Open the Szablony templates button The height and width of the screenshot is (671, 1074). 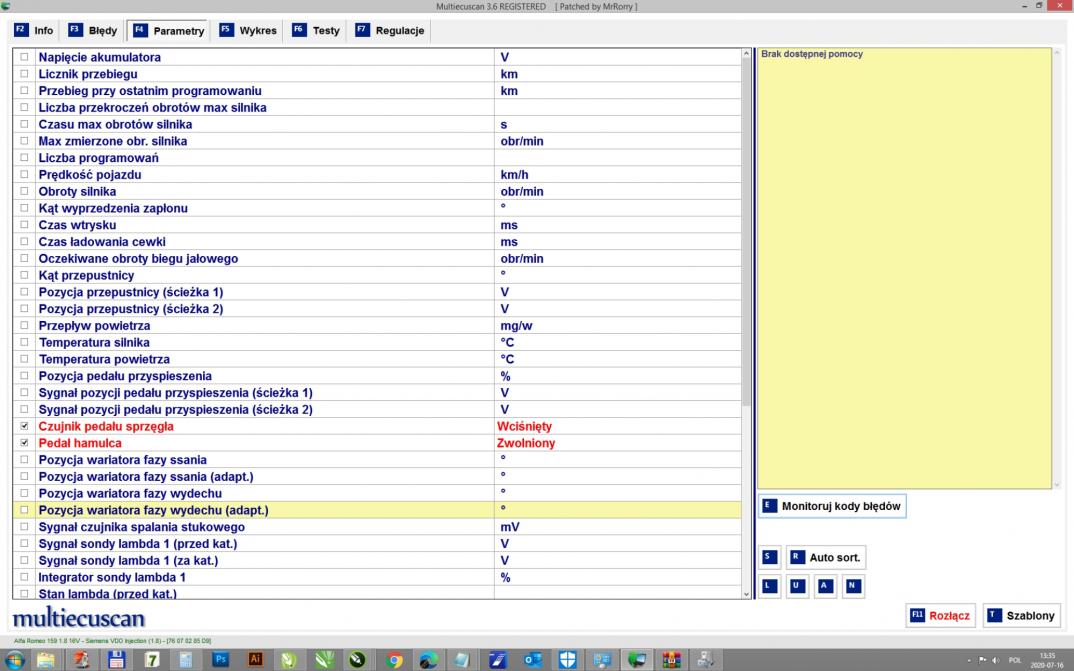pyautogui.click(x=1021, y=616)
